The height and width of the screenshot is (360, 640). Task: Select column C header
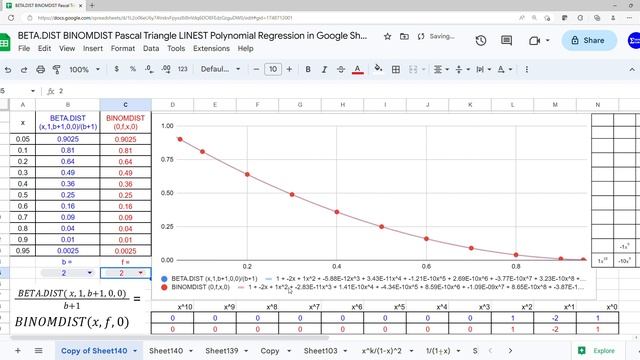point(125,105)
